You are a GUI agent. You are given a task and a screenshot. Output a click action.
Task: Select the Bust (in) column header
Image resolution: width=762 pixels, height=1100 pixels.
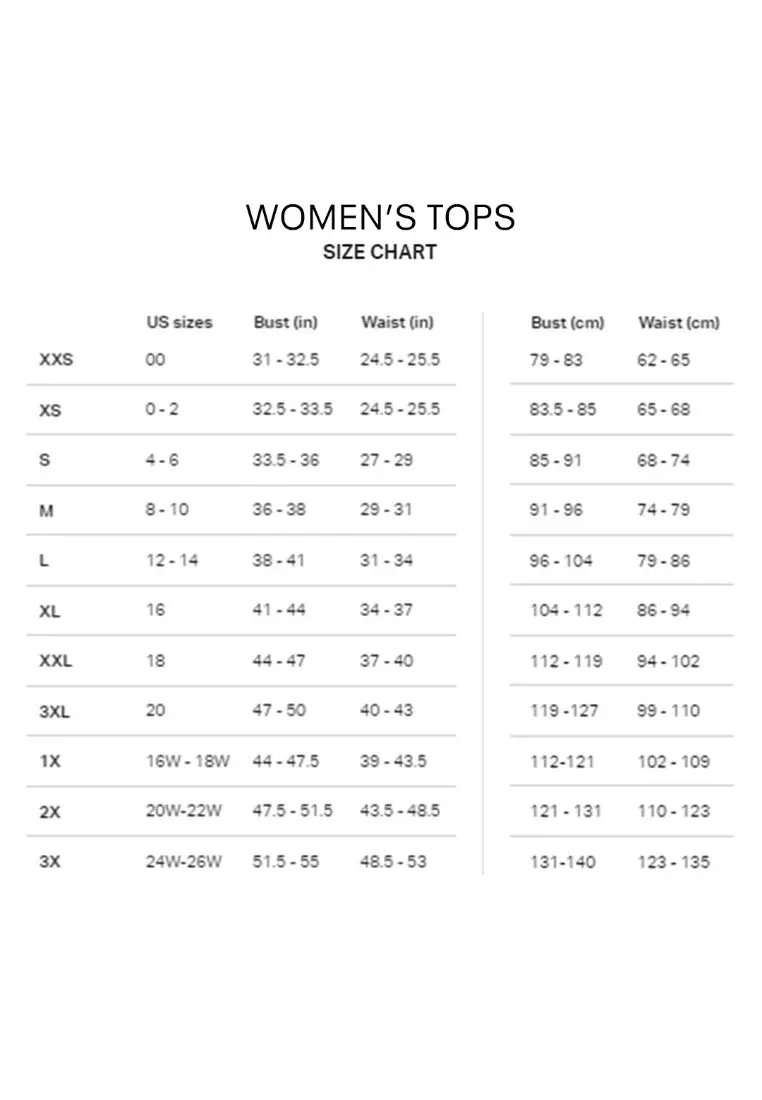pyautogui.click(x=286, y=322)
